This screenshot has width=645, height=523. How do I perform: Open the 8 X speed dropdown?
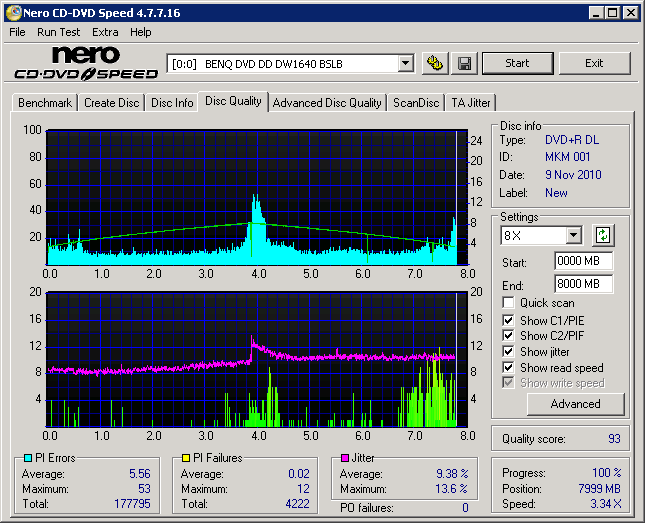point(573,236)
